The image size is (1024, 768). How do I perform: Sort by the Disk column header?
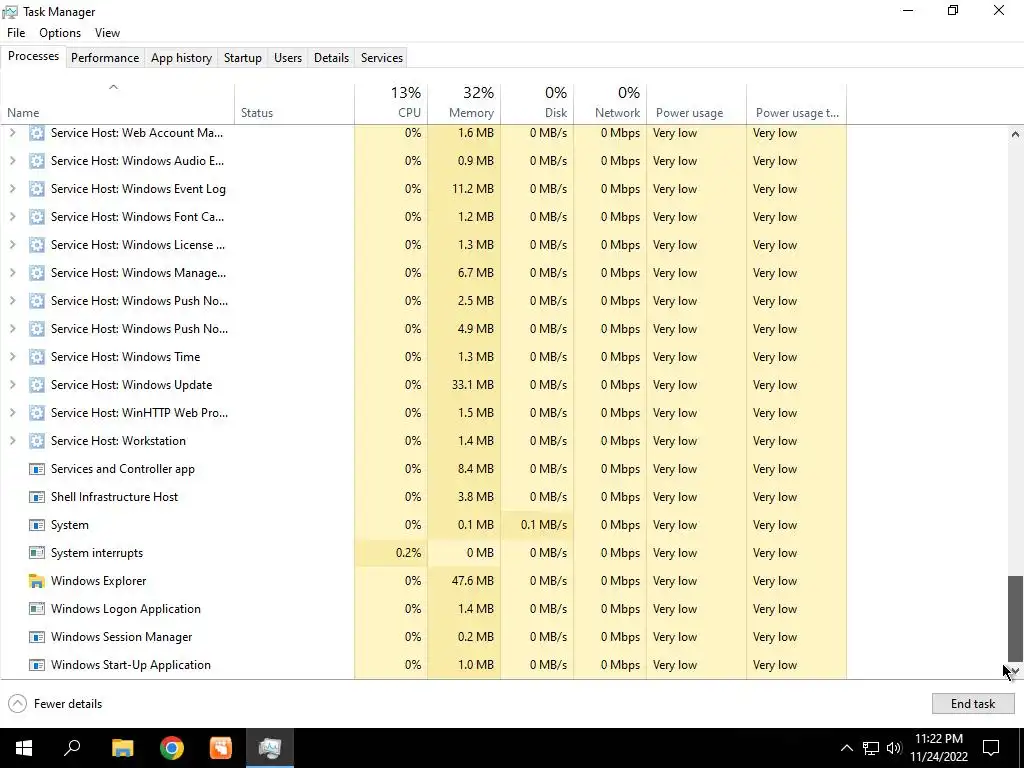(537, 103)
